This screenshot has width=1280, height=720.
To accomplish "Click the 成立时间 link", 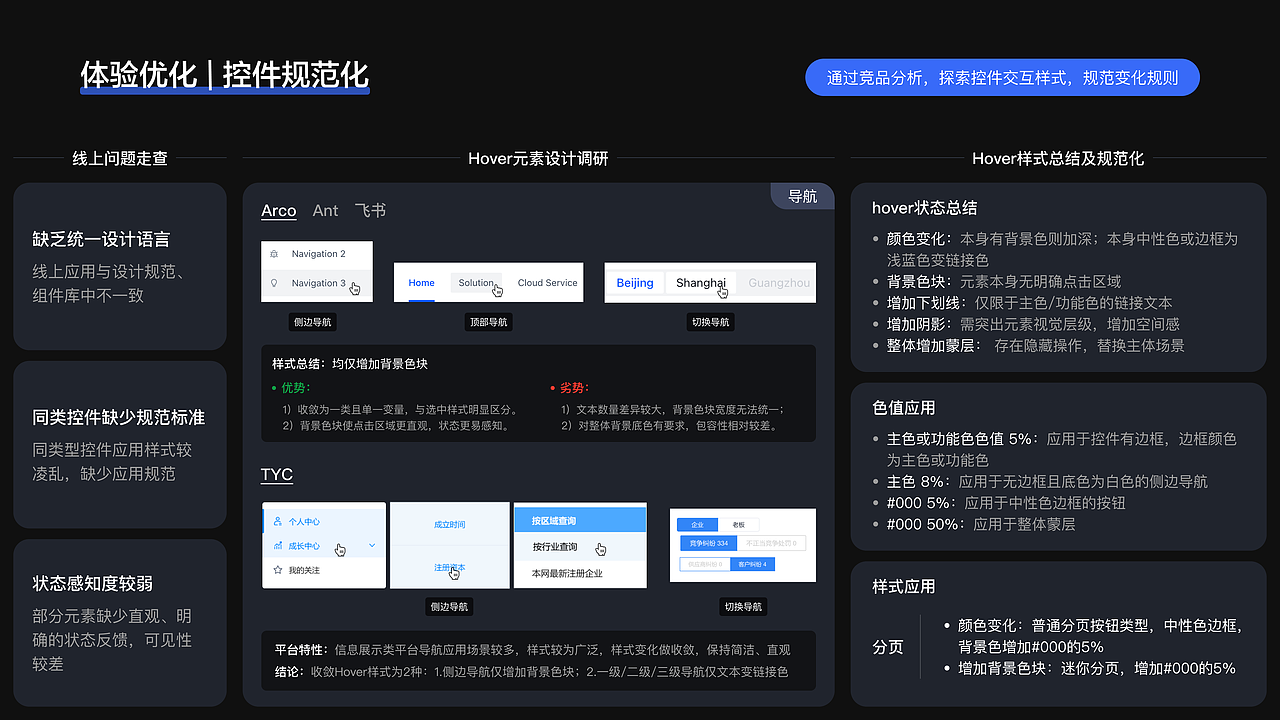I will click(449, 522).
